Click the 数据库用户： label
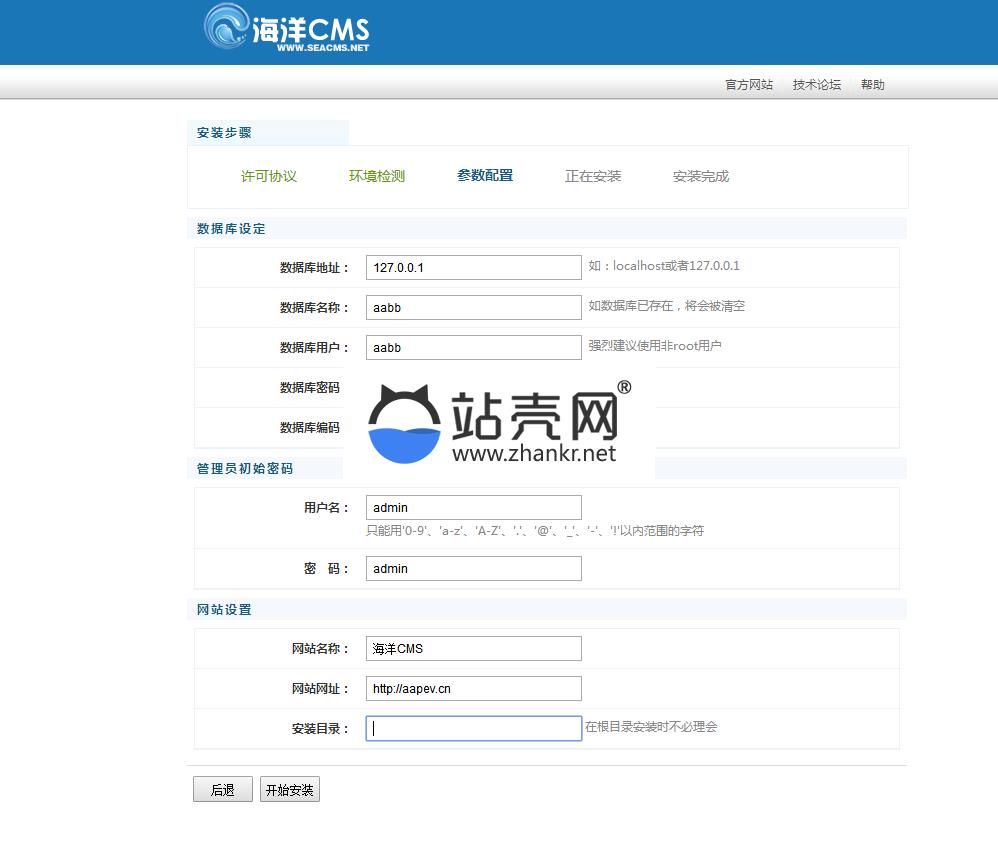The width and height of the screenshot is (998, 848). click(314, 348)
